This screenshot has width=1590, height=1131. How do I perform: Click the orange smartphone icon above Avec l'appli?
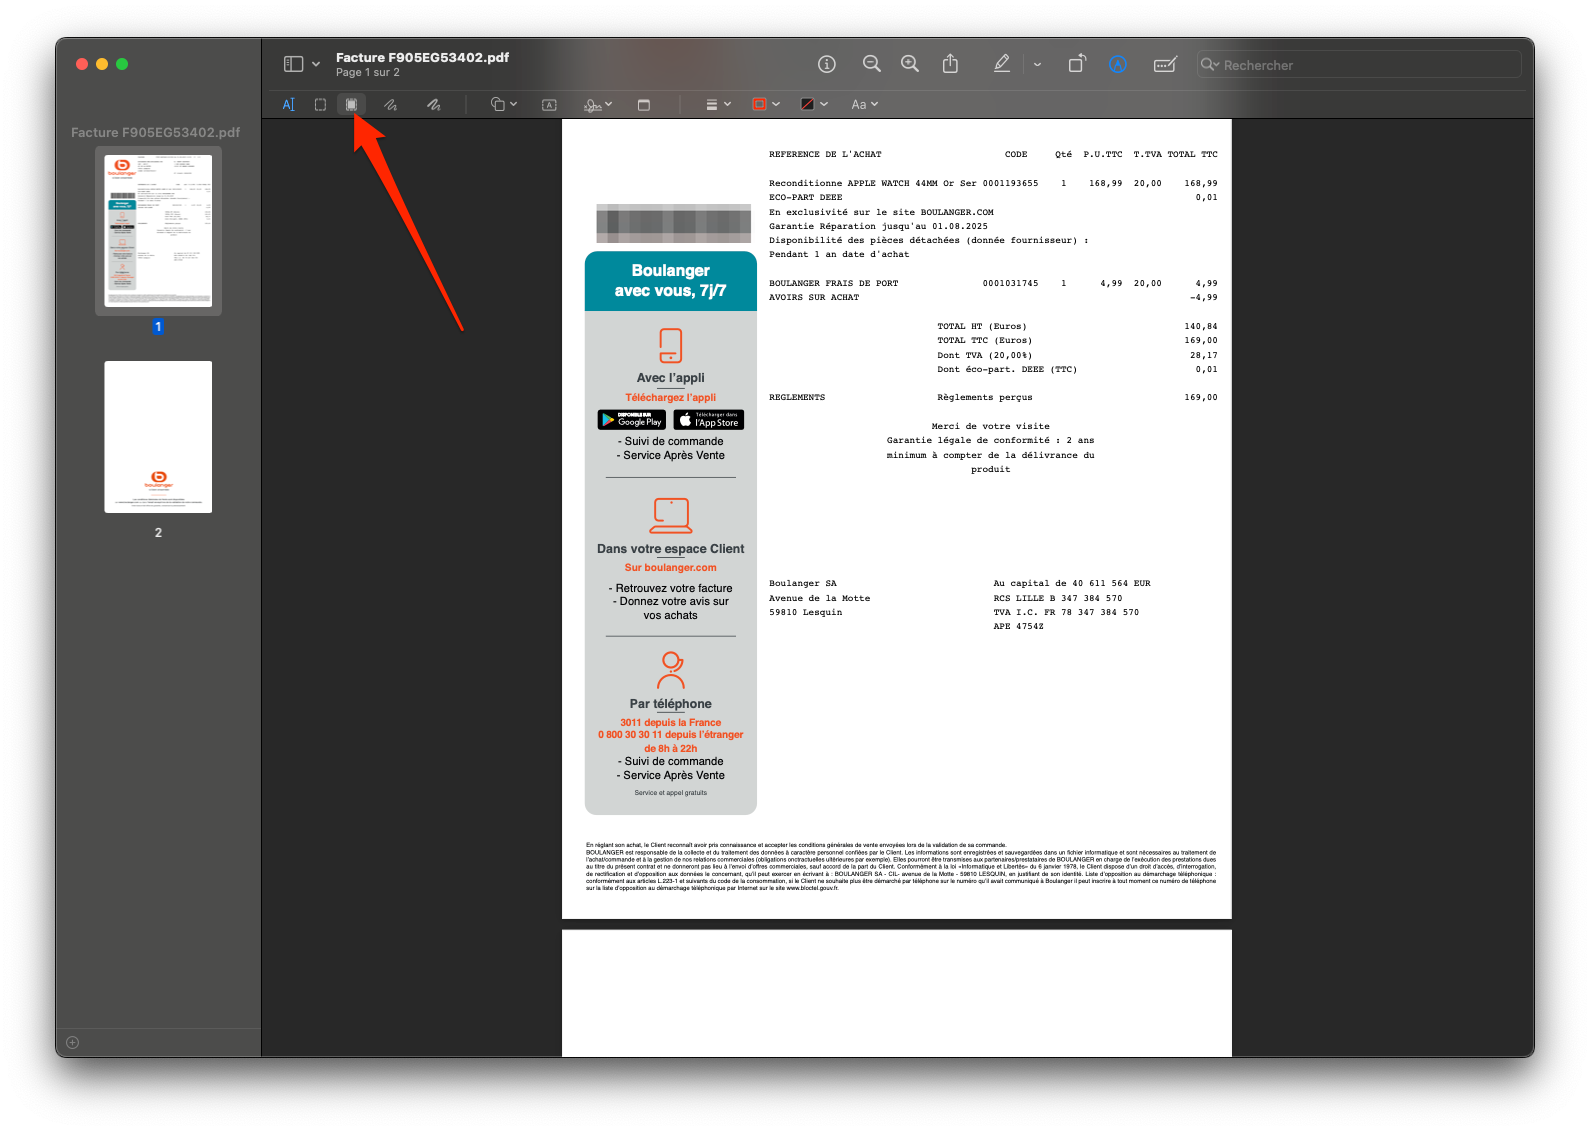tap(671, 346)
